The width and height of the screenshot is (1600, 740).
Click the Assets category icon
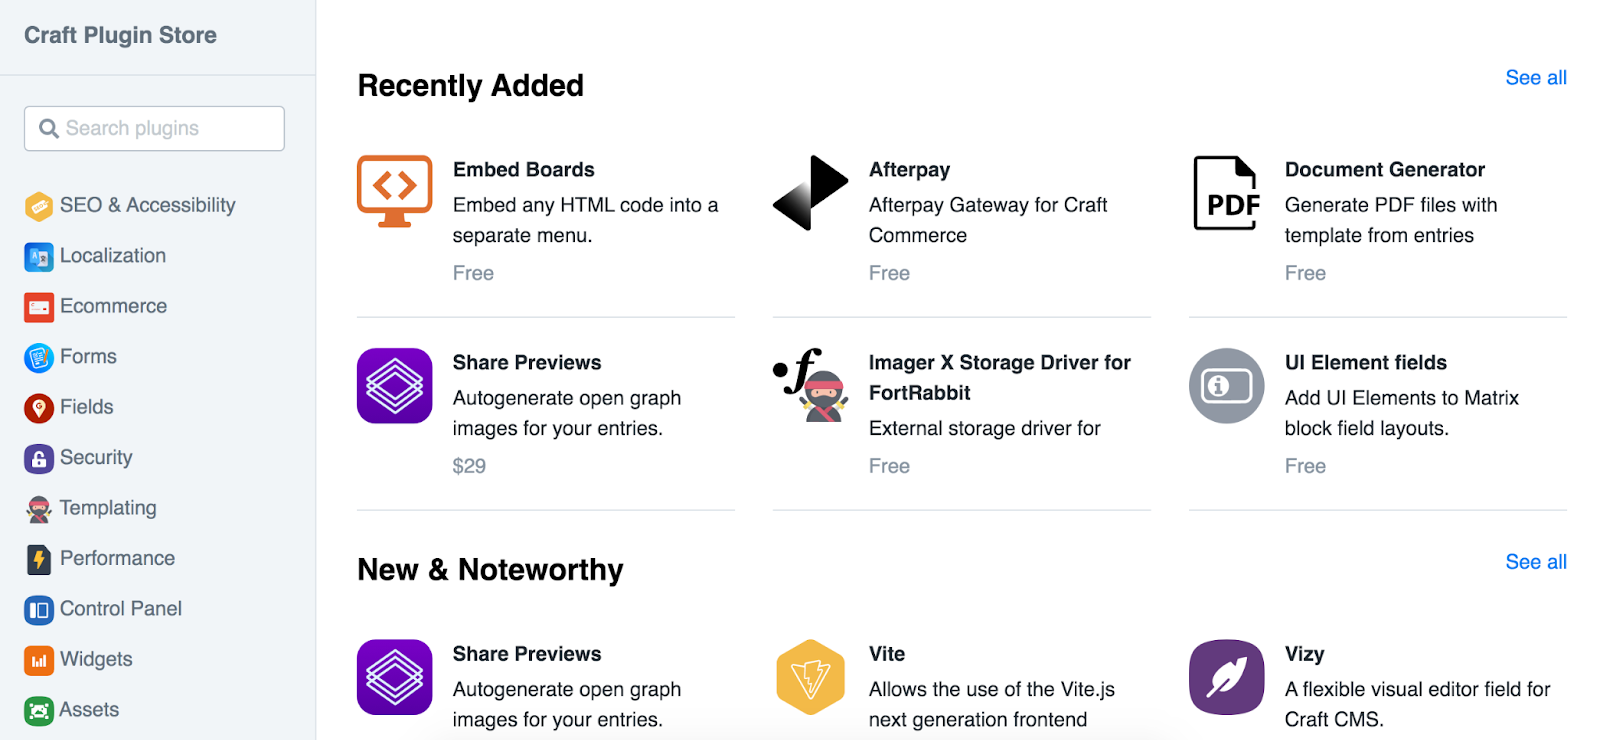(x=38, y=709)
